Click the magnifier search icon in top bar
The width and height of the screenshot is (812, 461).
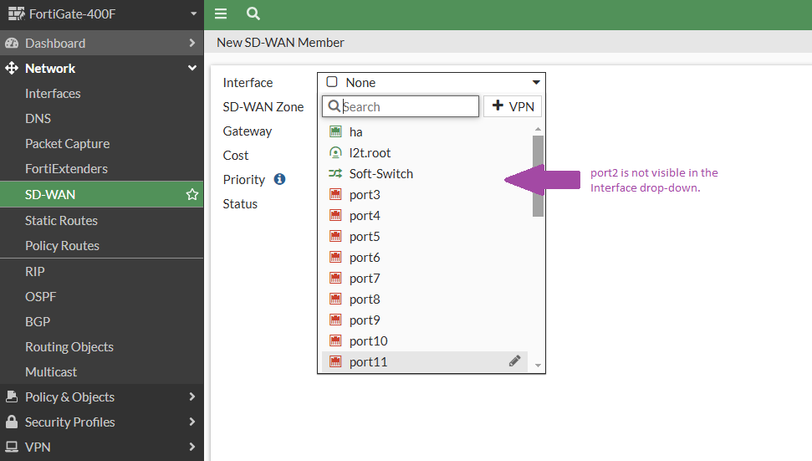tap(253, 14)
